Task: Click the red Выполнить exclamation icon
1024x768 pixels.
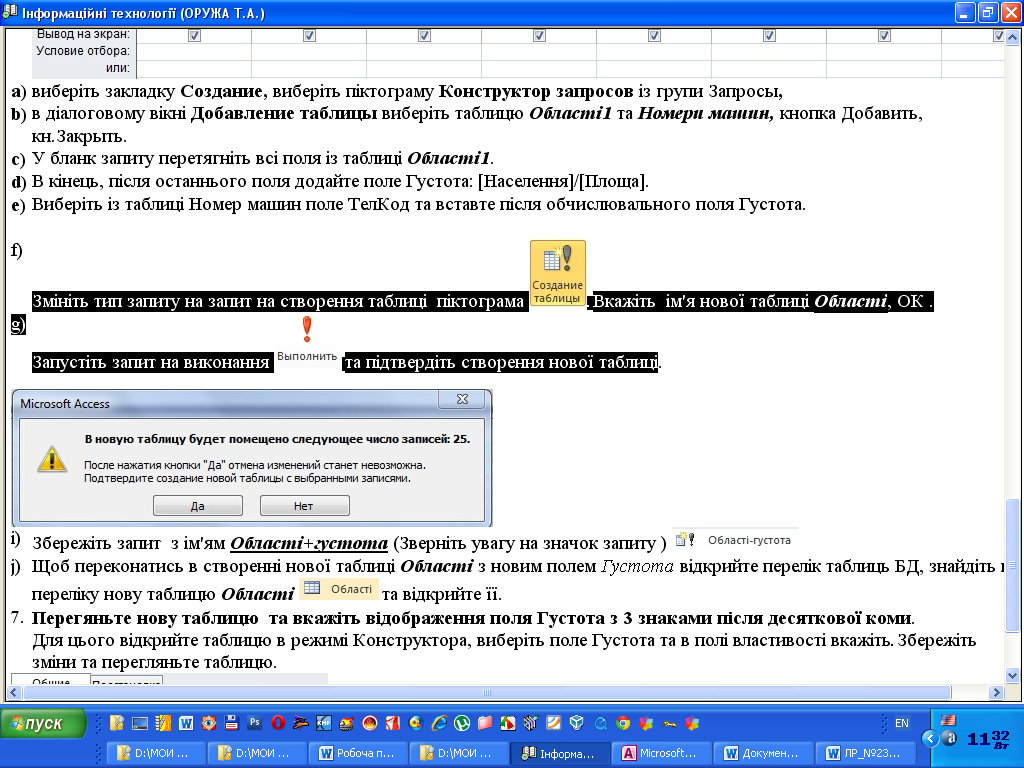Action: [x=306, y=330]
